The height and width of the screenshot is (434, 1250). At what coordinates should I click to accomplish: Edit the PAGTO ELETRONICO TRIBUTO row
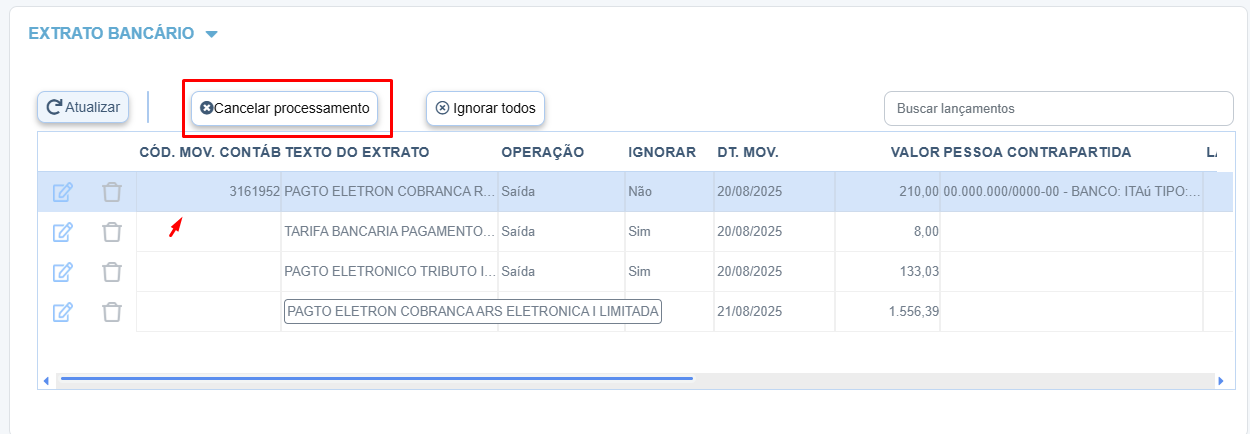click(62, 272)
